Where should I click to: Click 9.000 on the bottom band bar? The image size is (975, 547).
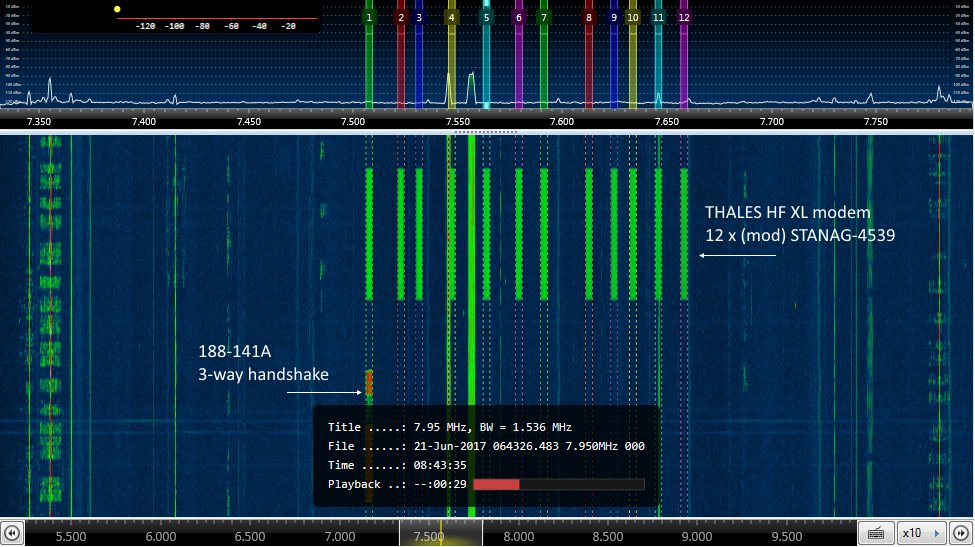[696, 536]
